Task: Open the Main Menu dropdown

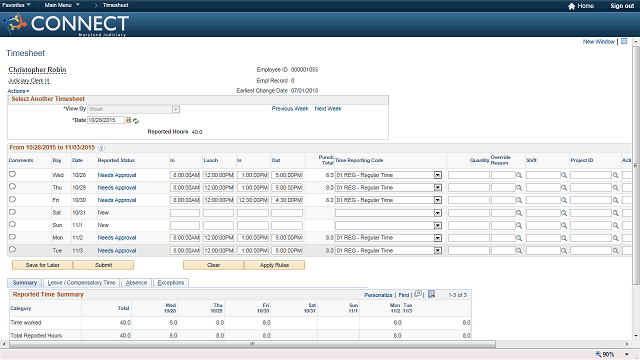Action: click(62, 5)
